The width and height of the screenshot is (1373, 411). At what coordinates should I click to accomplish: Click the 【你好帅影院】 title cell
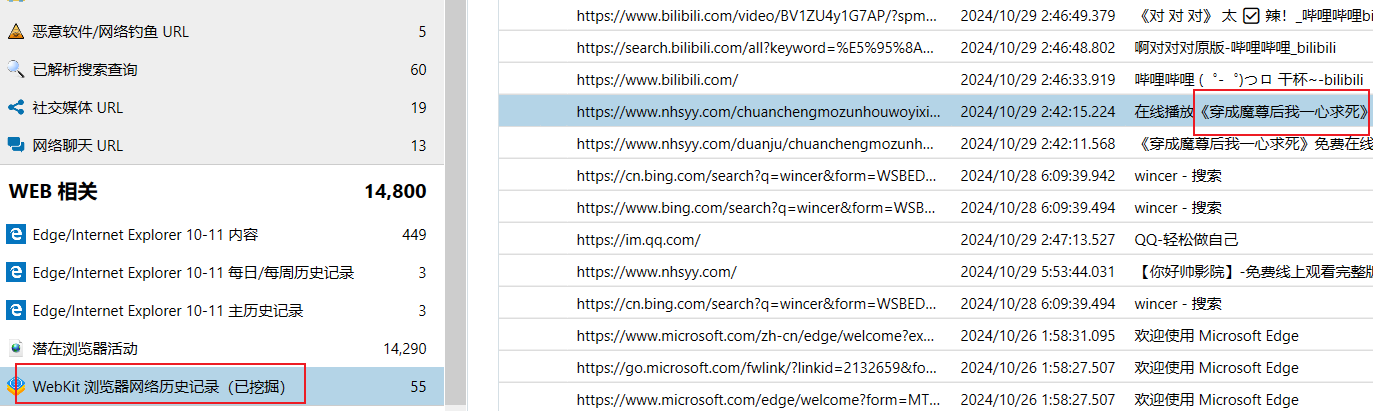1253,271
